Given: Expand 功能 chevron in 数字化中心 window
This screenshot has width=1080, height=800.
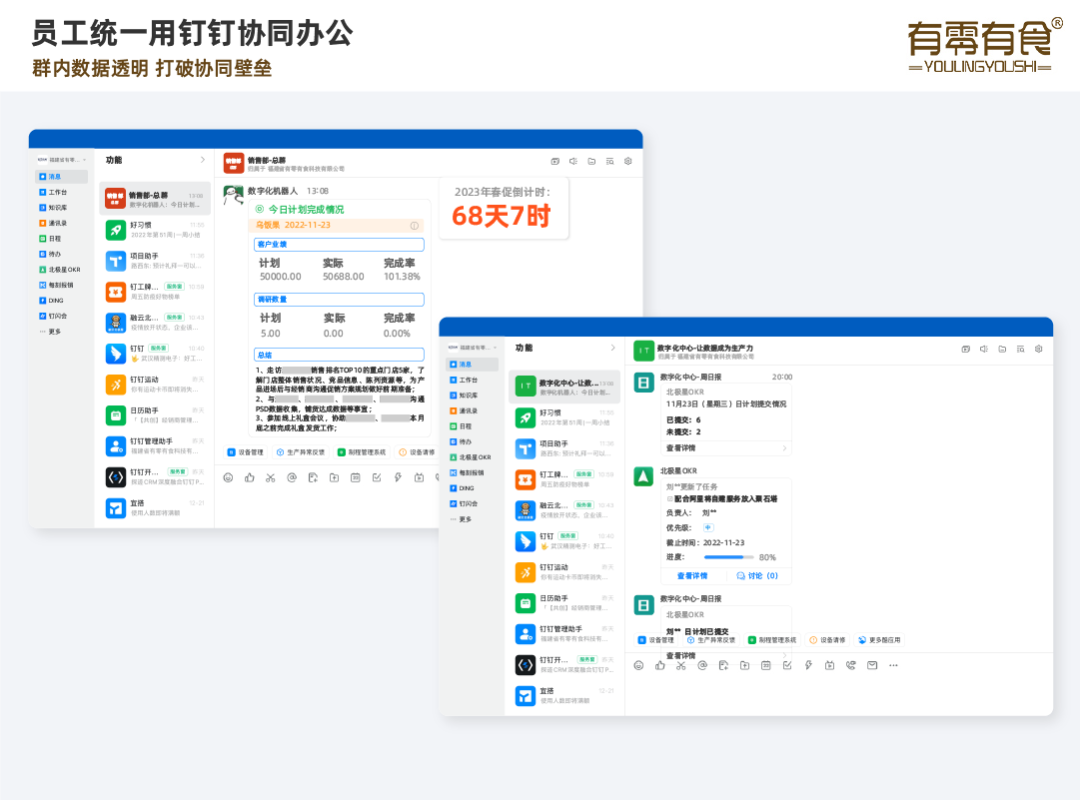Looking at the screenshot, I should (x=613, y=347).
